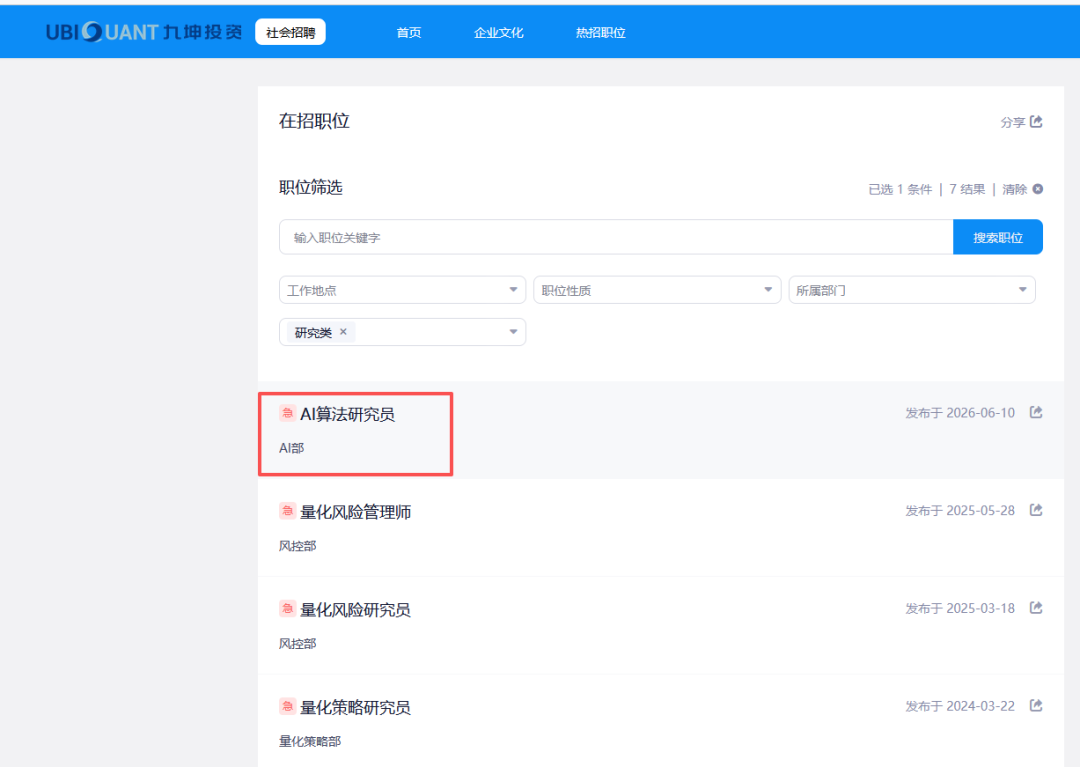Open the 量化策略研究员 job posting
The height and width of the screenshot is (767, 1080).
(355, 707)
